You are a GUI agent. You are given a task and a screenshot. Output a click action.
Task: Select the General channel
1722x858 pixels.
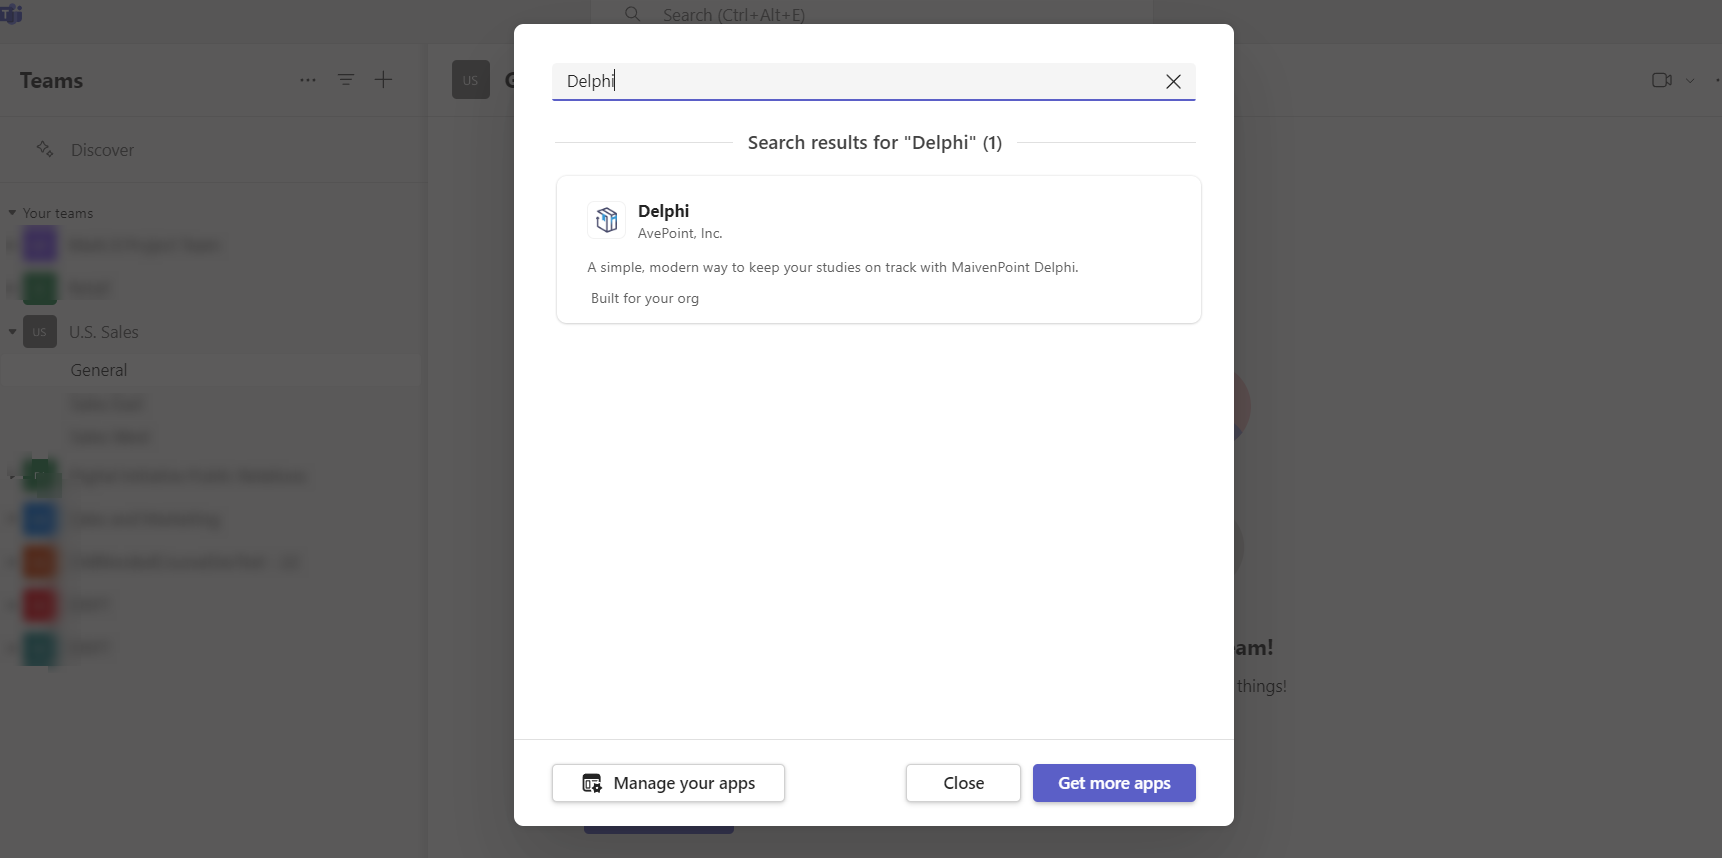click(x=99, y=370)
